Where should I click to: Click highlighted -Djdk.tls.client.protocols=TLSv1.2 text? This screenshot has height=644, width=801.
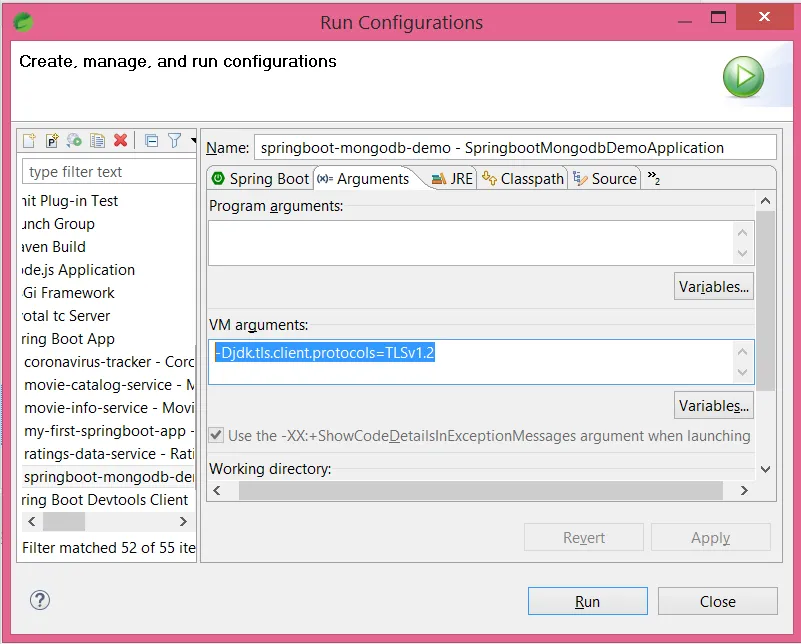[324, 352]
